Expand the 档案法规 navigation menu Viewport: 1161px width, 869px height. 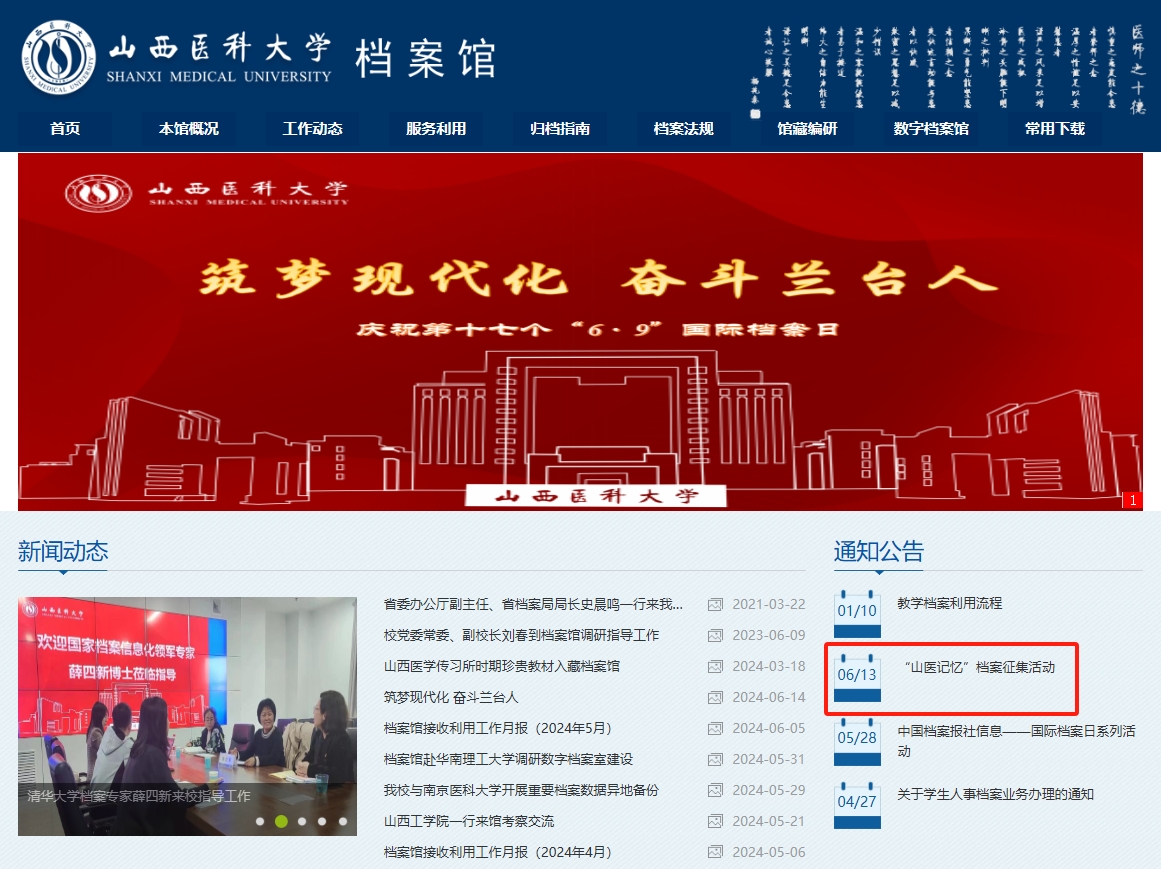pyautogui.click(x=684, y=128)
